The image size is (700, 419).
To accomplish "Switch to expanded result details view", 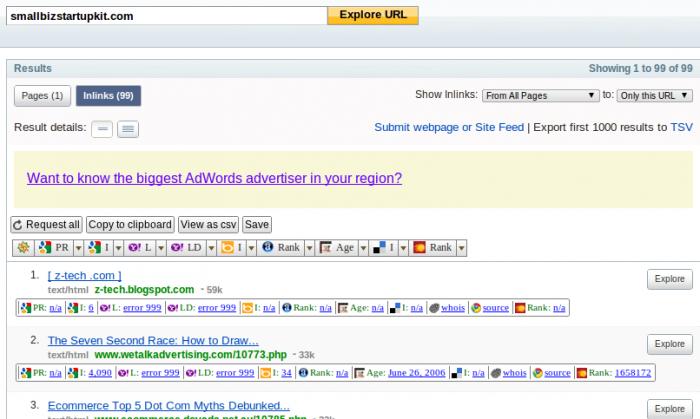I will 128,129.
